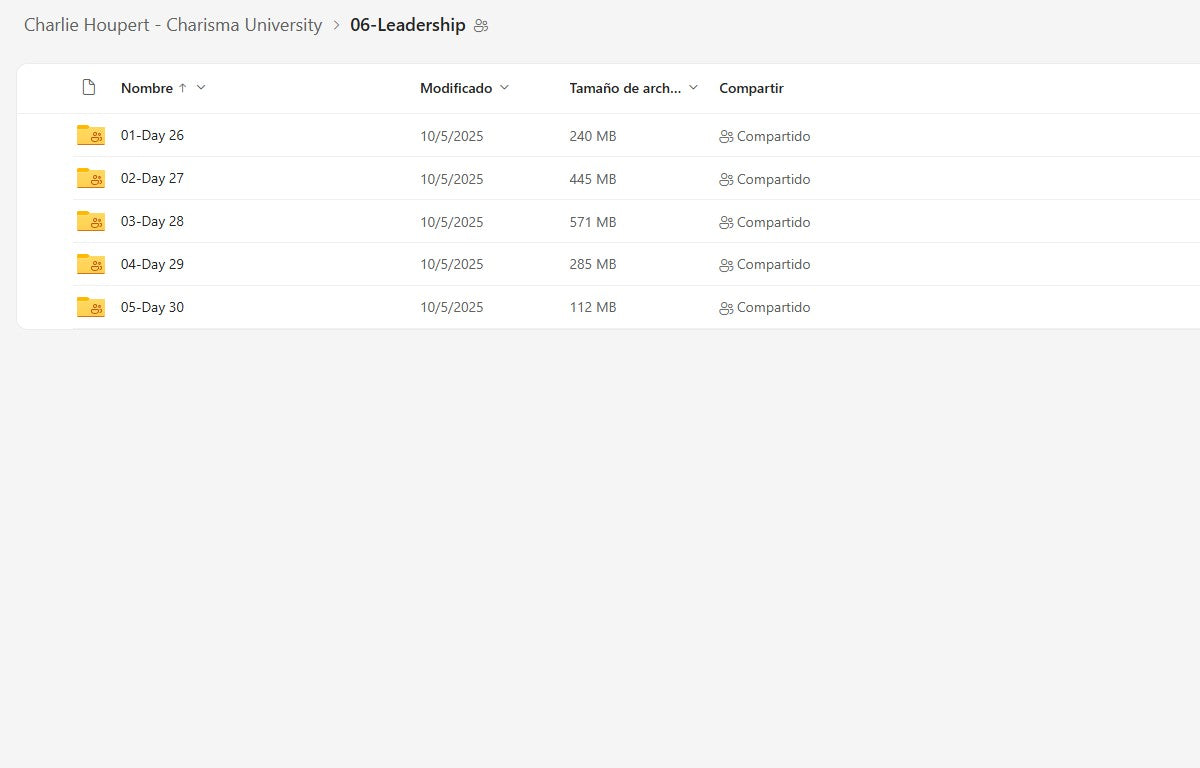Screen dimensions: 1200x768
Task: Open the Modificado column dropdown
Action: (504, 88)
